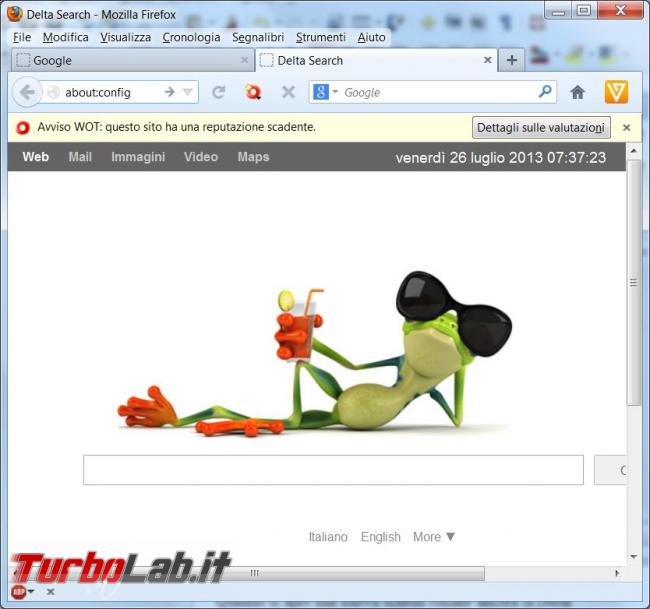
Task: Choose the Italiano language link
Action: (x=328, y=537)
